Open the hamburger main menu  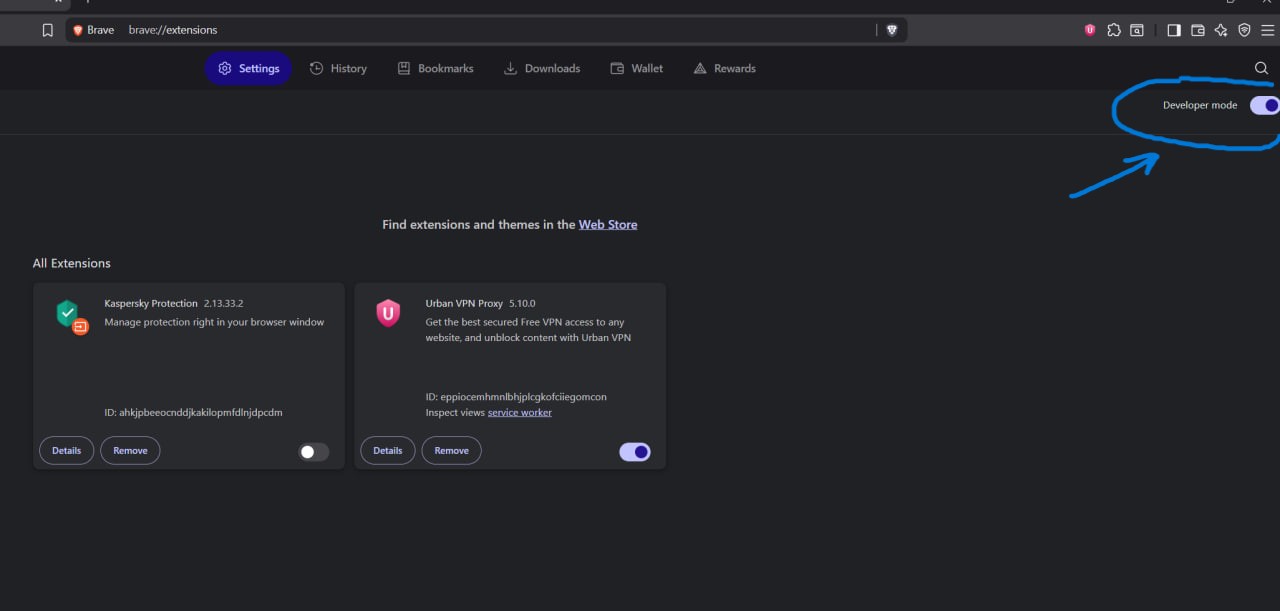coord(1267,30)
